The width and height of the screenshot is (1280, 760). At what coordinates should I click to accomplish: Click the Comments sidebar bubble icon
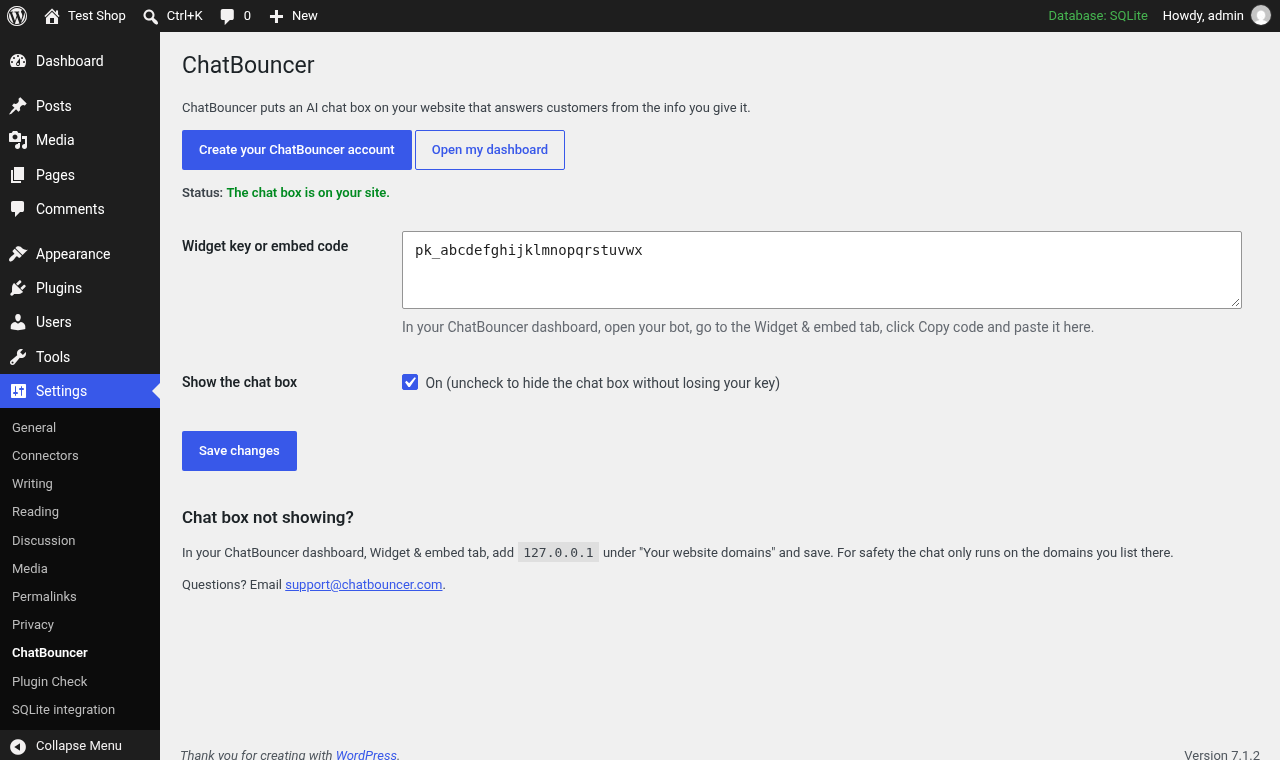point(18,209)
